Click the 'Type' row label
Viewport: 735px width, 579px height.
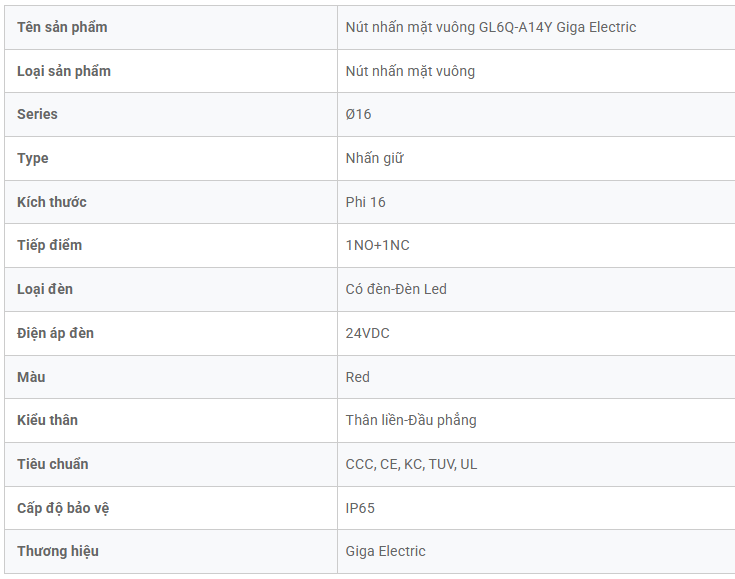(33, 158)
